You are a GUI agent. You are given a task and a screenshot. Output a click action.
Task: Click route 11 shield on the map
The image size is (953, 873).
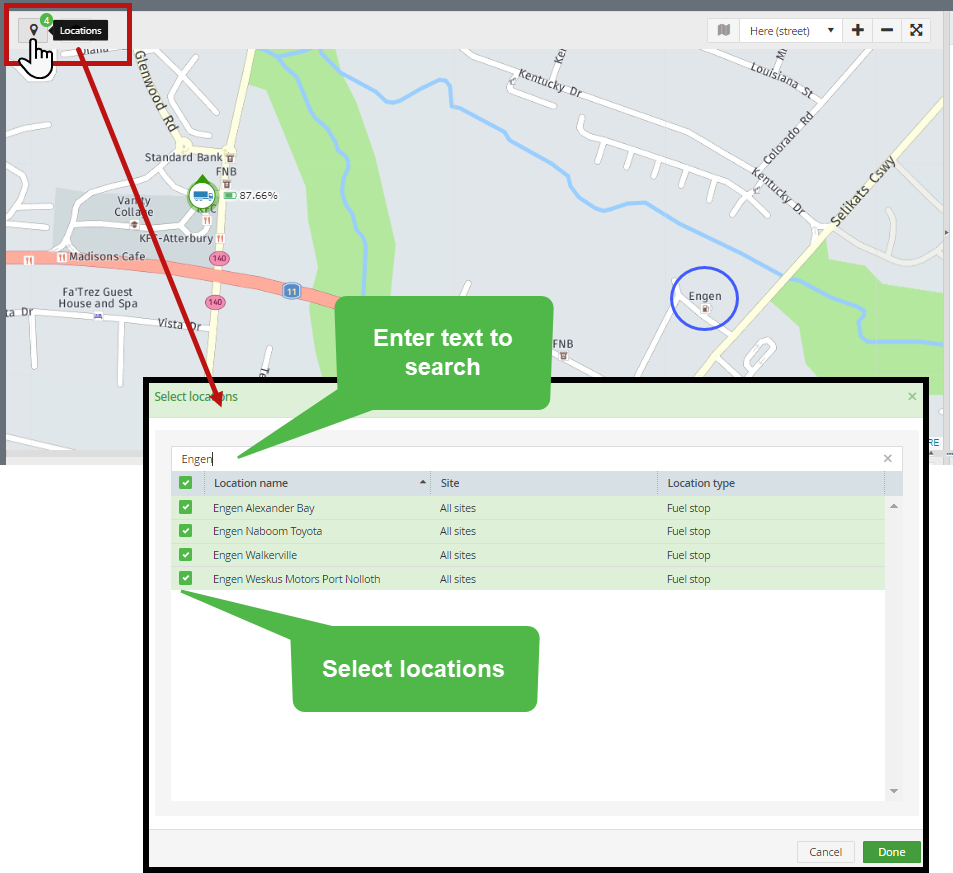(x=292, y=291)
